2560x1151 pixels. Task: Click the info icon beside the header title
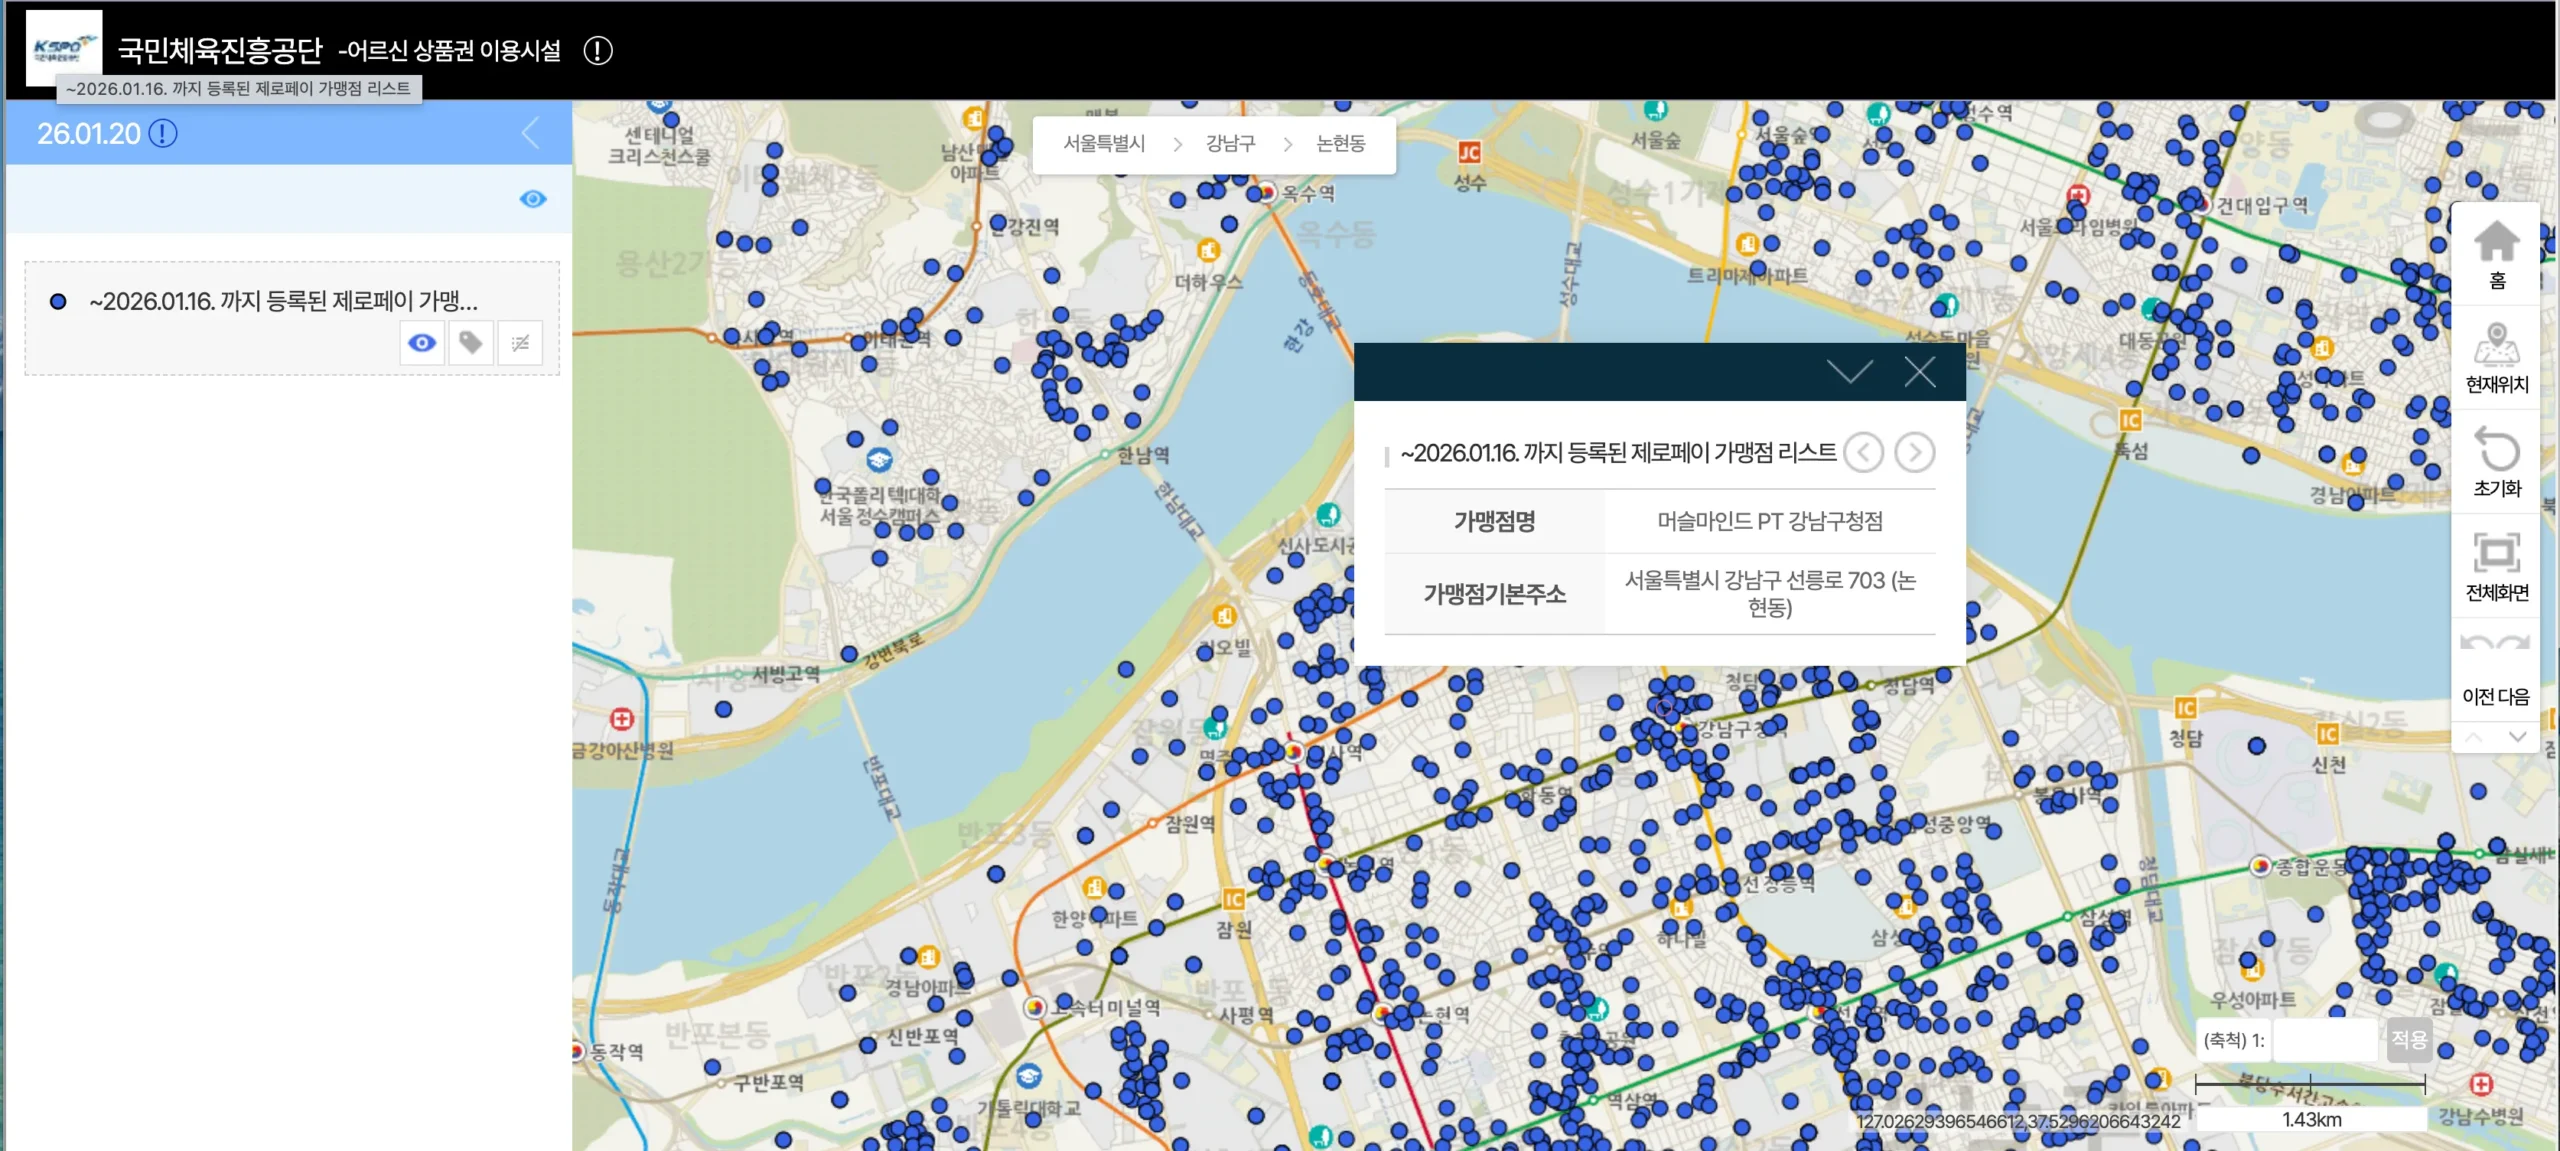(x=598, y=51)
